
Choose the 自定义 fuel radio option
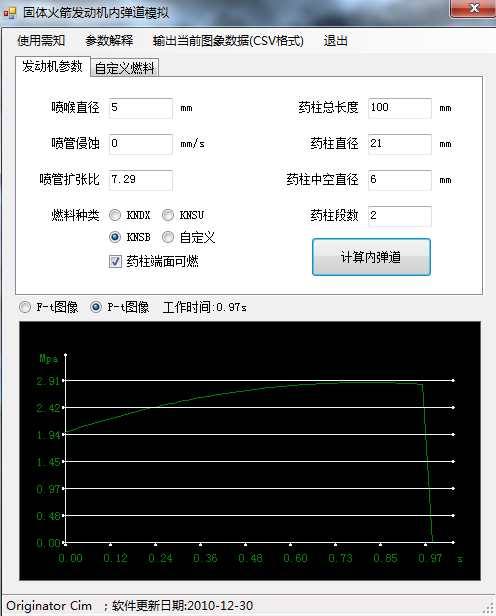click(168, 237)
